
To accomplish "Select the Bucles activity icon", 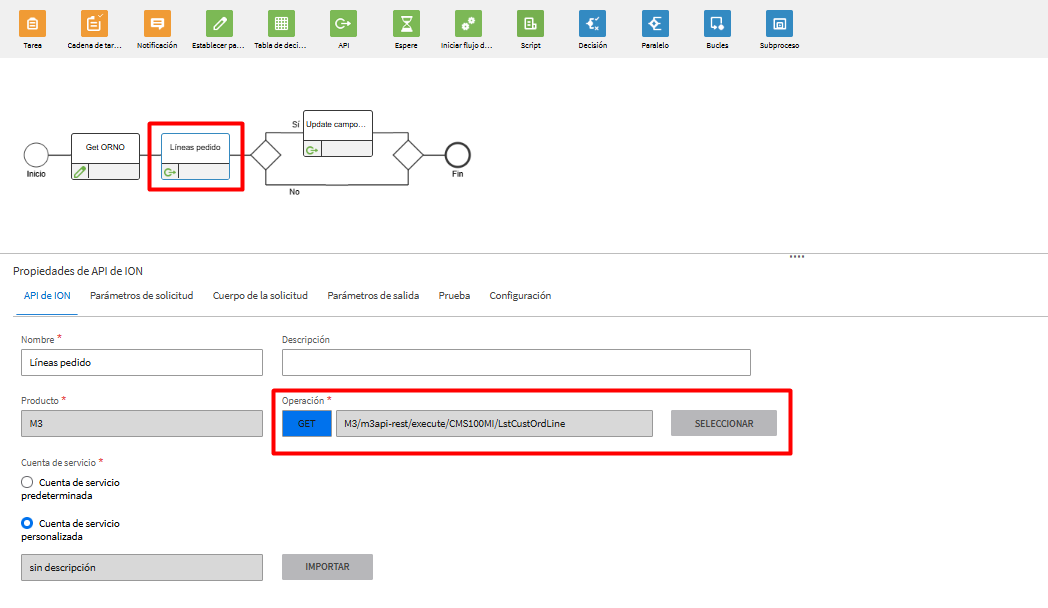I will (717, 24).
